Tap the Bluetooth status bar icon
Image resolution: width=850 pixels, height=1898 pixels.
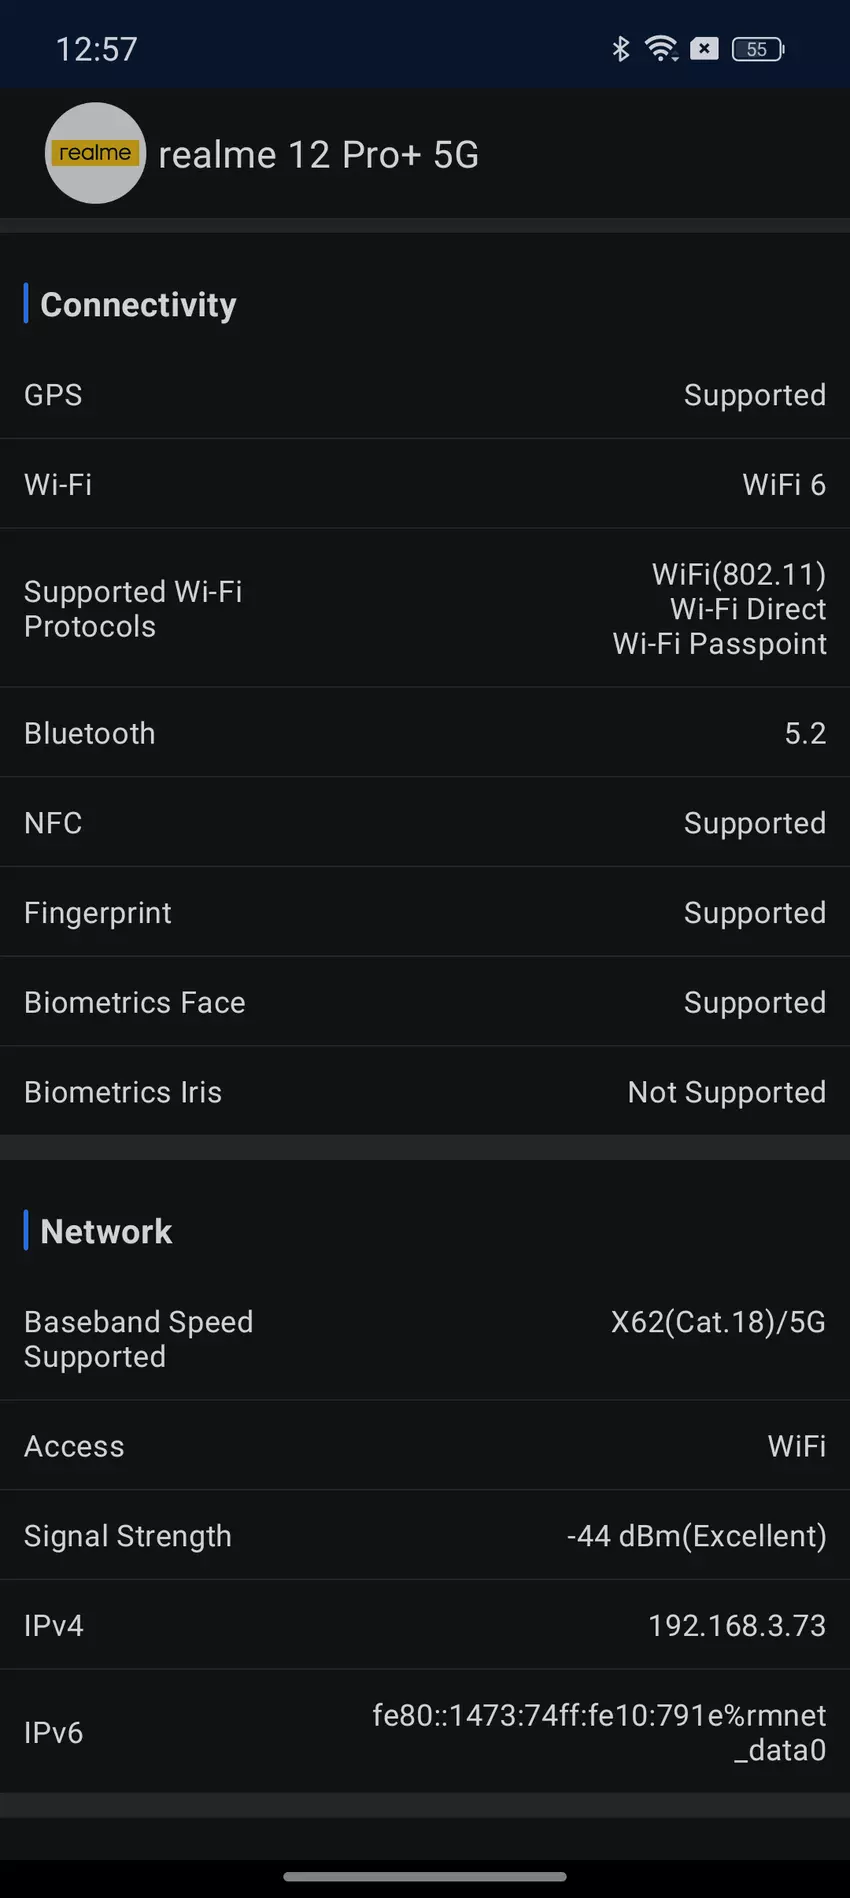pos(620,48)
